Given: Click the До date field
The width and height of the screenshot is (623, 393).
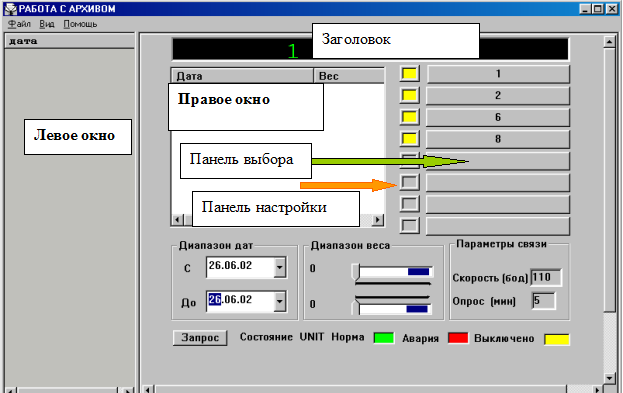Looking at the screenshot, I should click(240, 301).
